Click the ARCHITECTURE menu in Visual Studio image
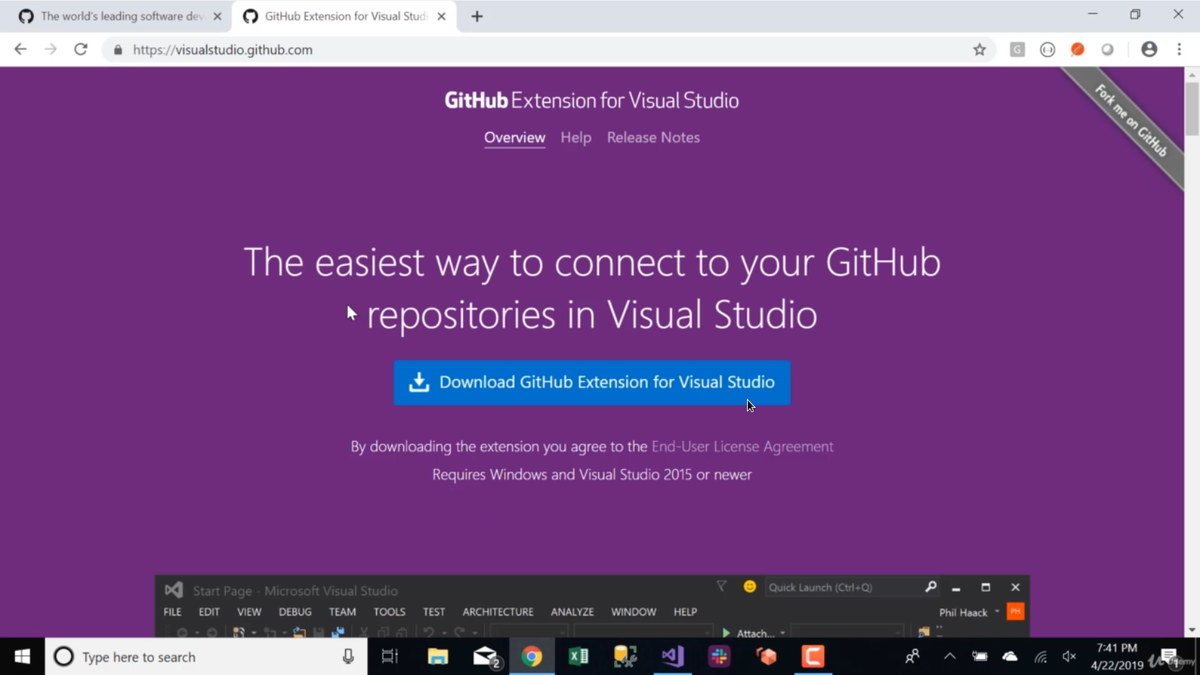This screenshot has width=1200, height=675. (498, 612)
